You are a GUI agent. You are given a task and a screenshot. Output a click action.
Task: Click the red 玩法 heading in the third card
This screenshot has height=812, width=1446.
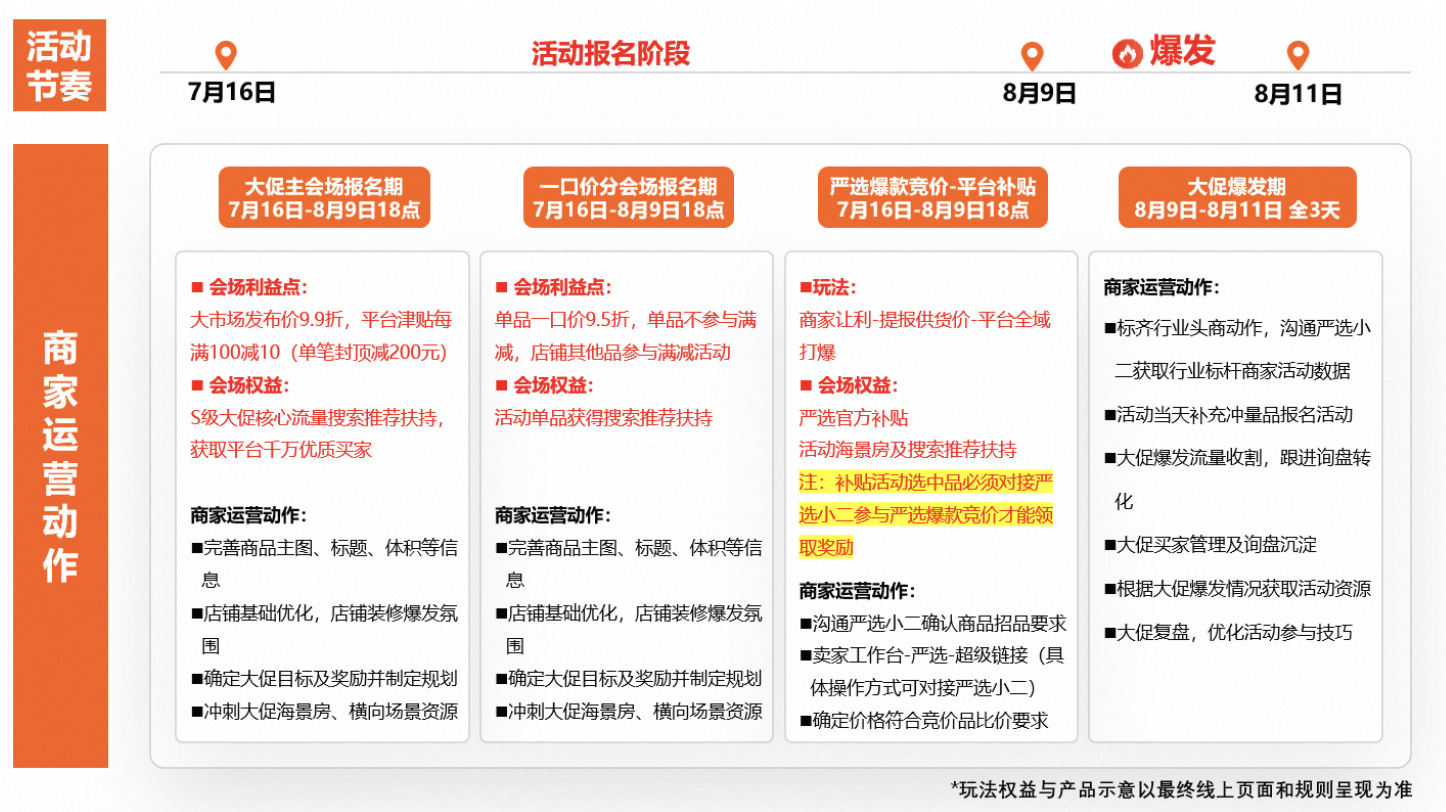click(x=827, y=288)
